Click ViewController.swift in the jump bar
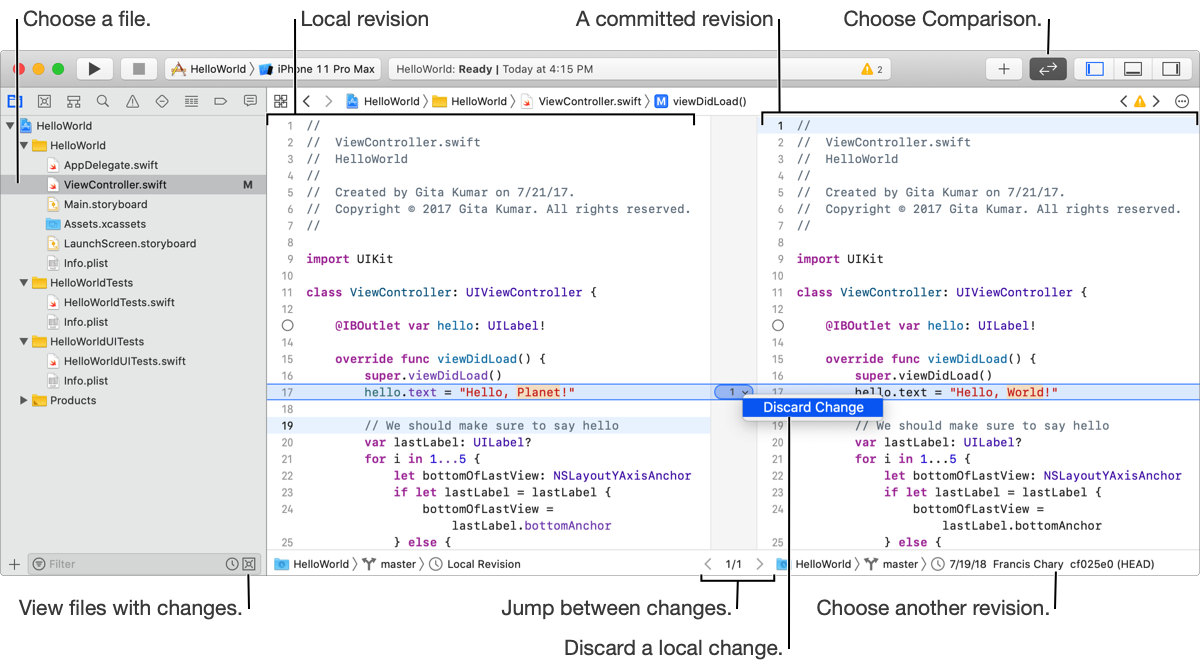1202x666 pixels. pos(581,101)
